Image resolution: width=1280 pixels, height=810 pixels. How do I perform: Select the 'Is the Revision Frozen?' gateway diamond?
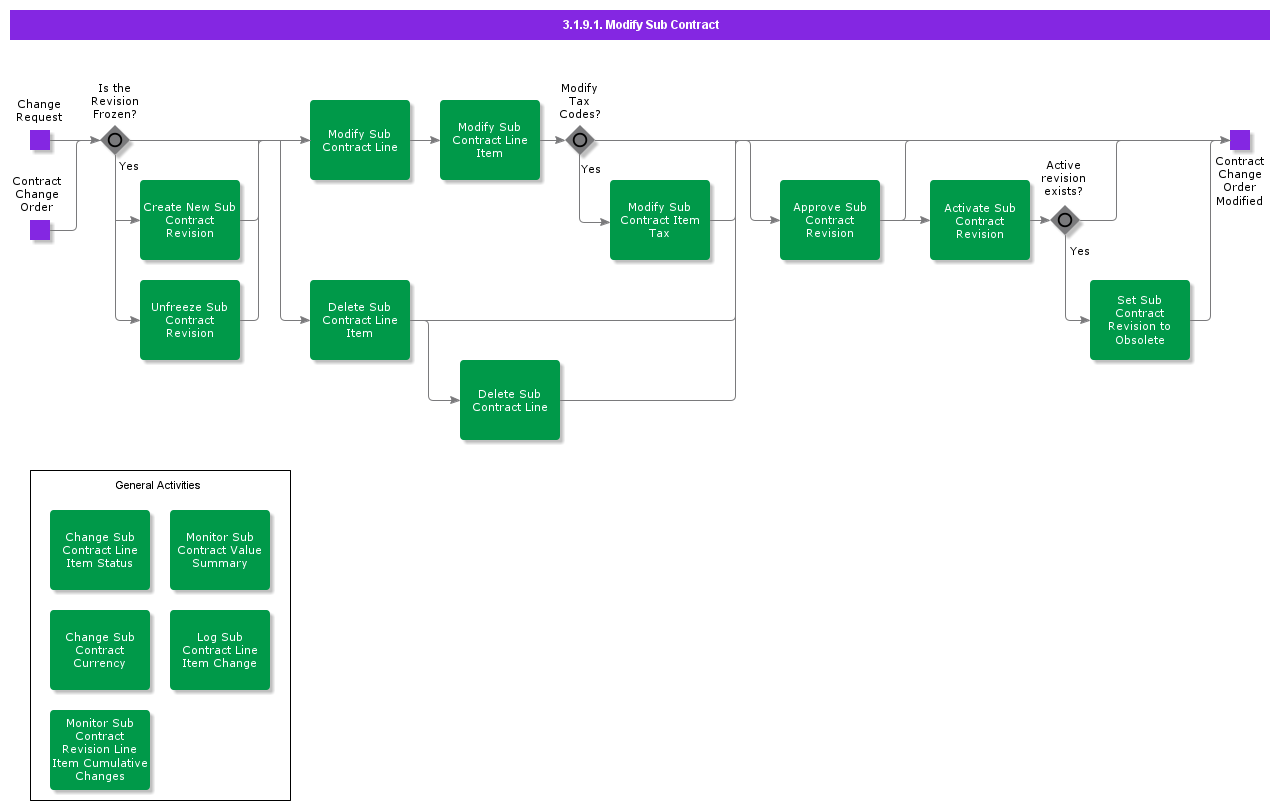click(x=115, y=140)
